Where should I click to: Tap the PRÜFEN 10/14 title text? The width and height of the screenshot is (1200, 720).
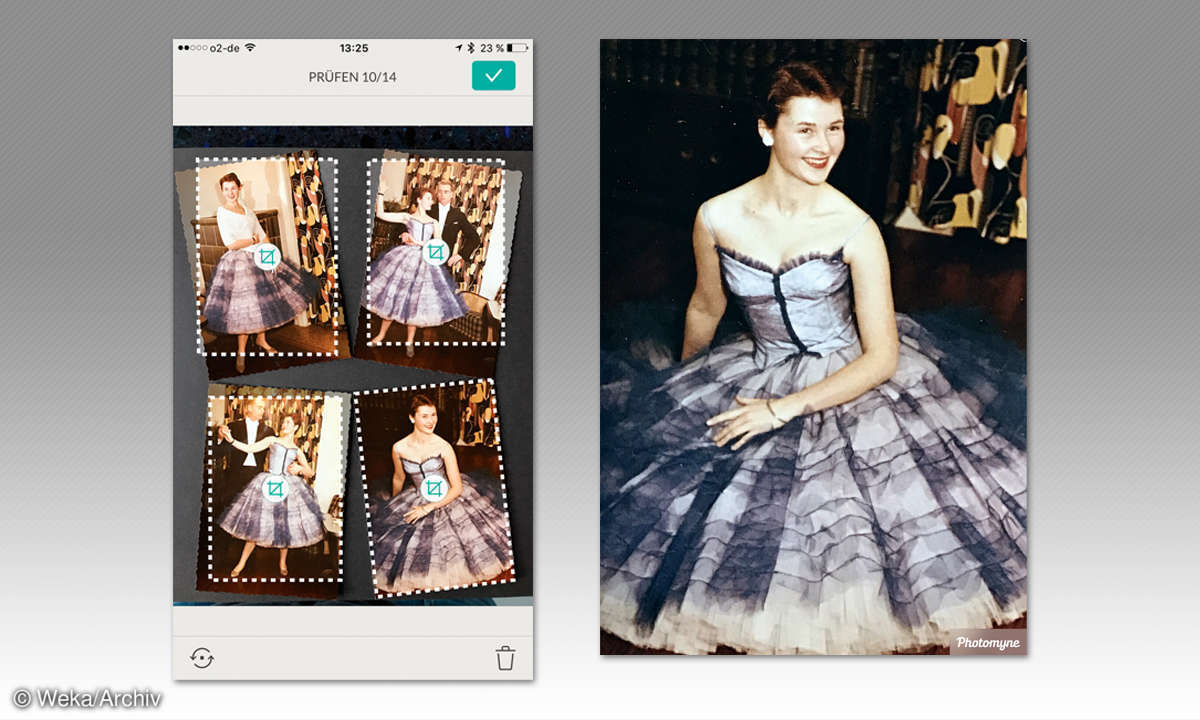[352, 77]
